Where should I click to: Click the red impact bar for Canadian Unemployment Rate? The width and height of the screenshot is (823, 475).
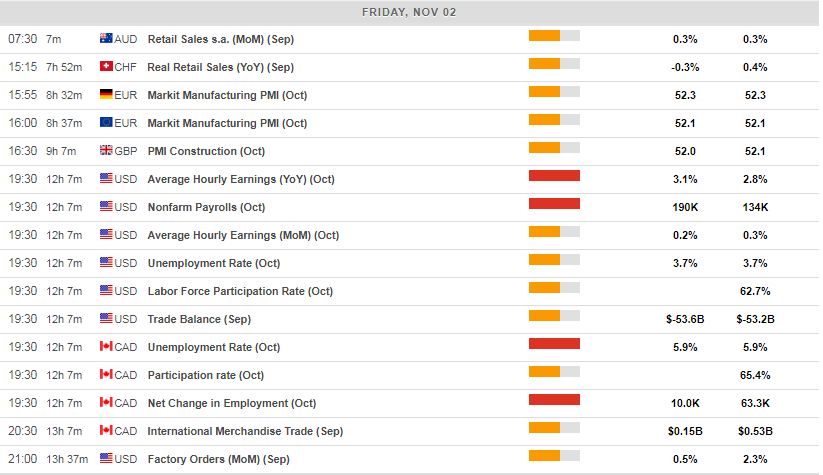point(554,345)
